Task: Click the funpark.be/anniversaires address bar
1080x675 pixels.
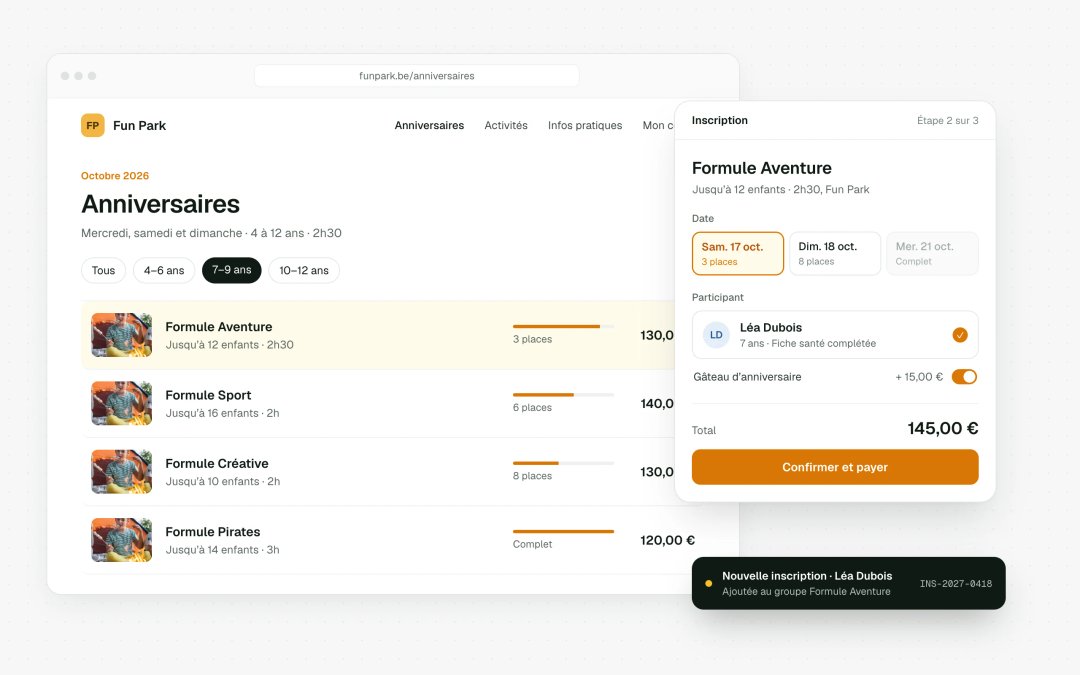Action: (417, 76)
